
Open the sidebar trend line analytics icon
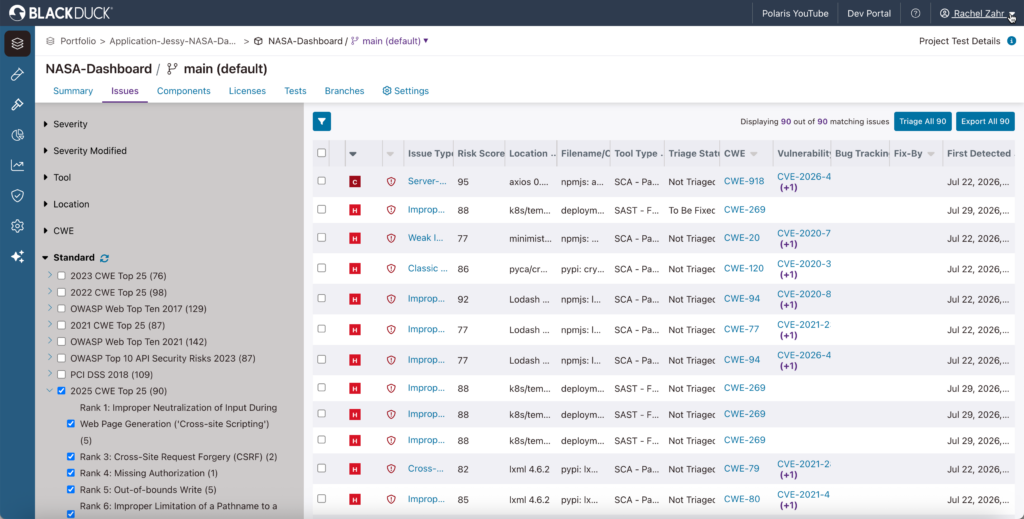click(18, 166)
